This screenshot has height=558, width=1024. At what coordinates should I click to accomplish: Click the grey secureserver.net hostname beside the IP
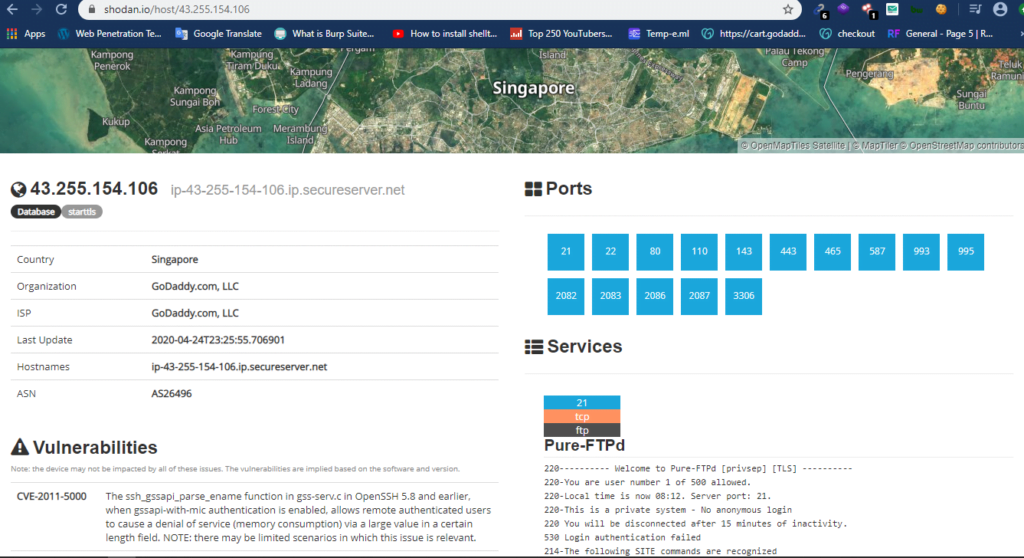tap(287, 190)
